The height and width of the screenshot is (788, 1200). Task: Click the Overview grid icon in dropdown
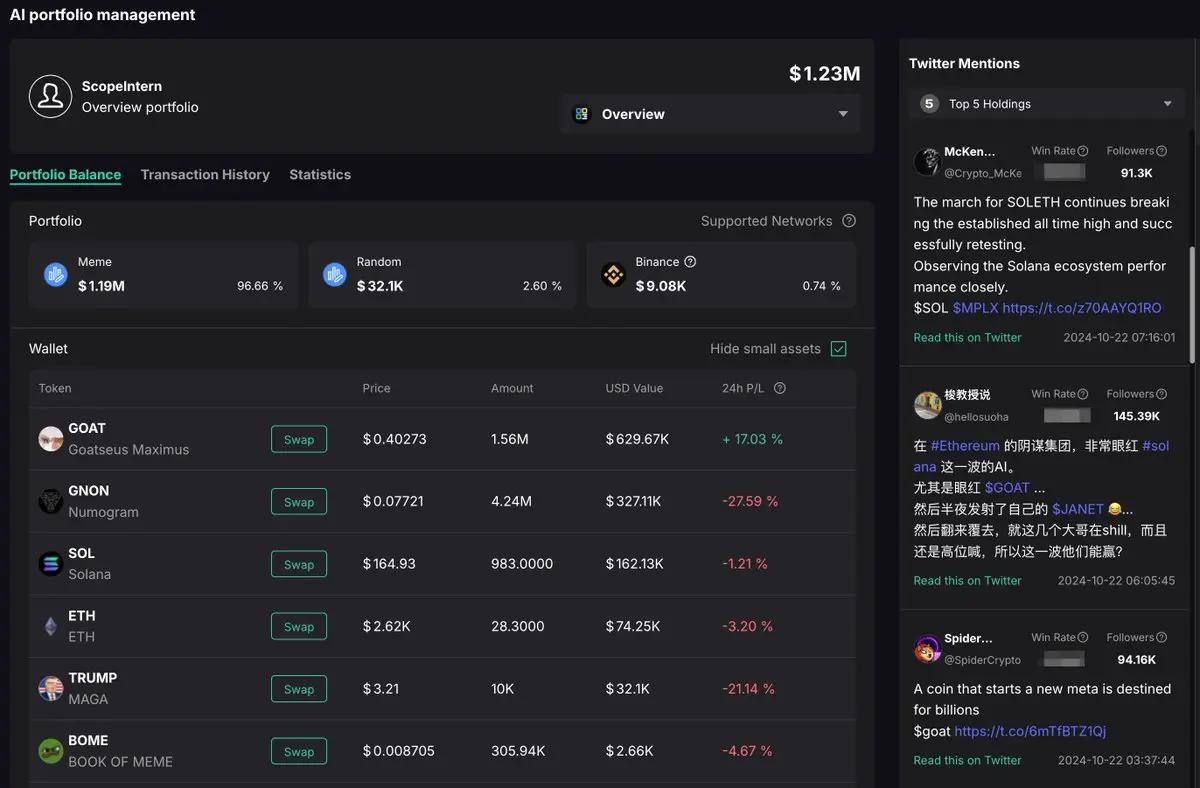point(581,114)
